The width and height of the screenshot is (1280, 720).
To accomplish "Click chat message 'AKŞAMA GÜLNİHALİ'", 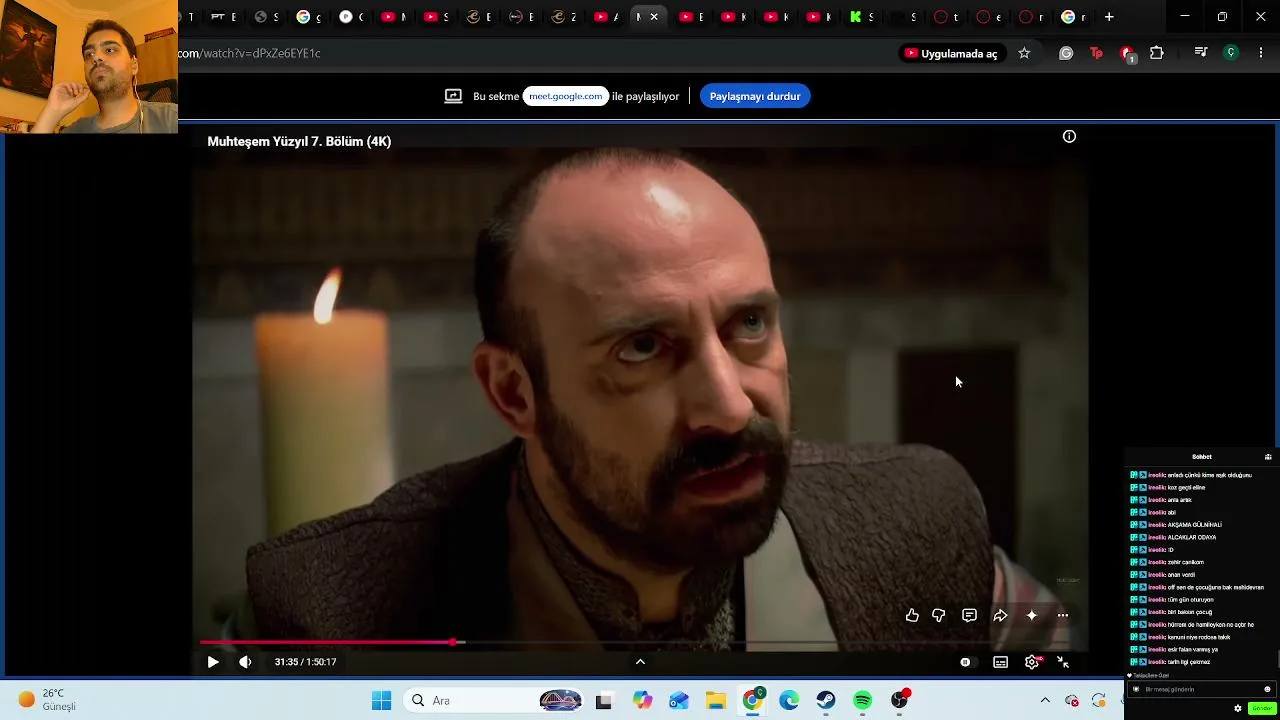I will tap(1195, 525).
